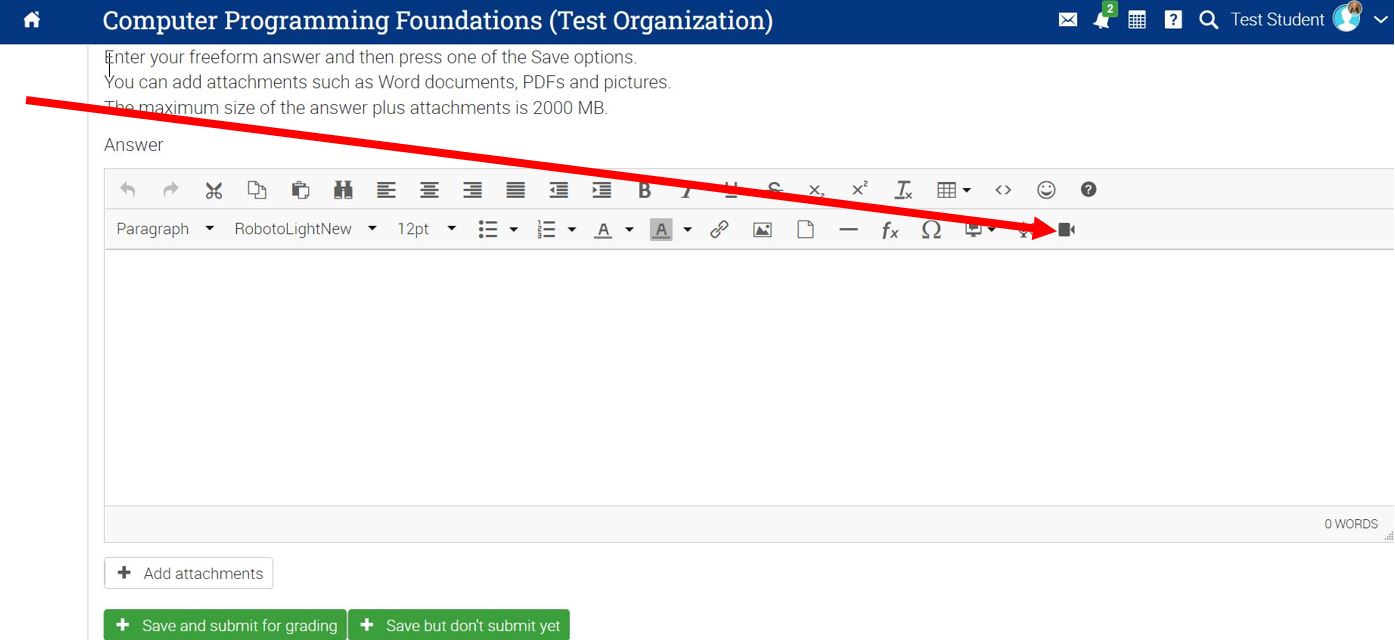Open source code view icon
The width and height of the screenshot is (1395, 640).
point(1003,190)
